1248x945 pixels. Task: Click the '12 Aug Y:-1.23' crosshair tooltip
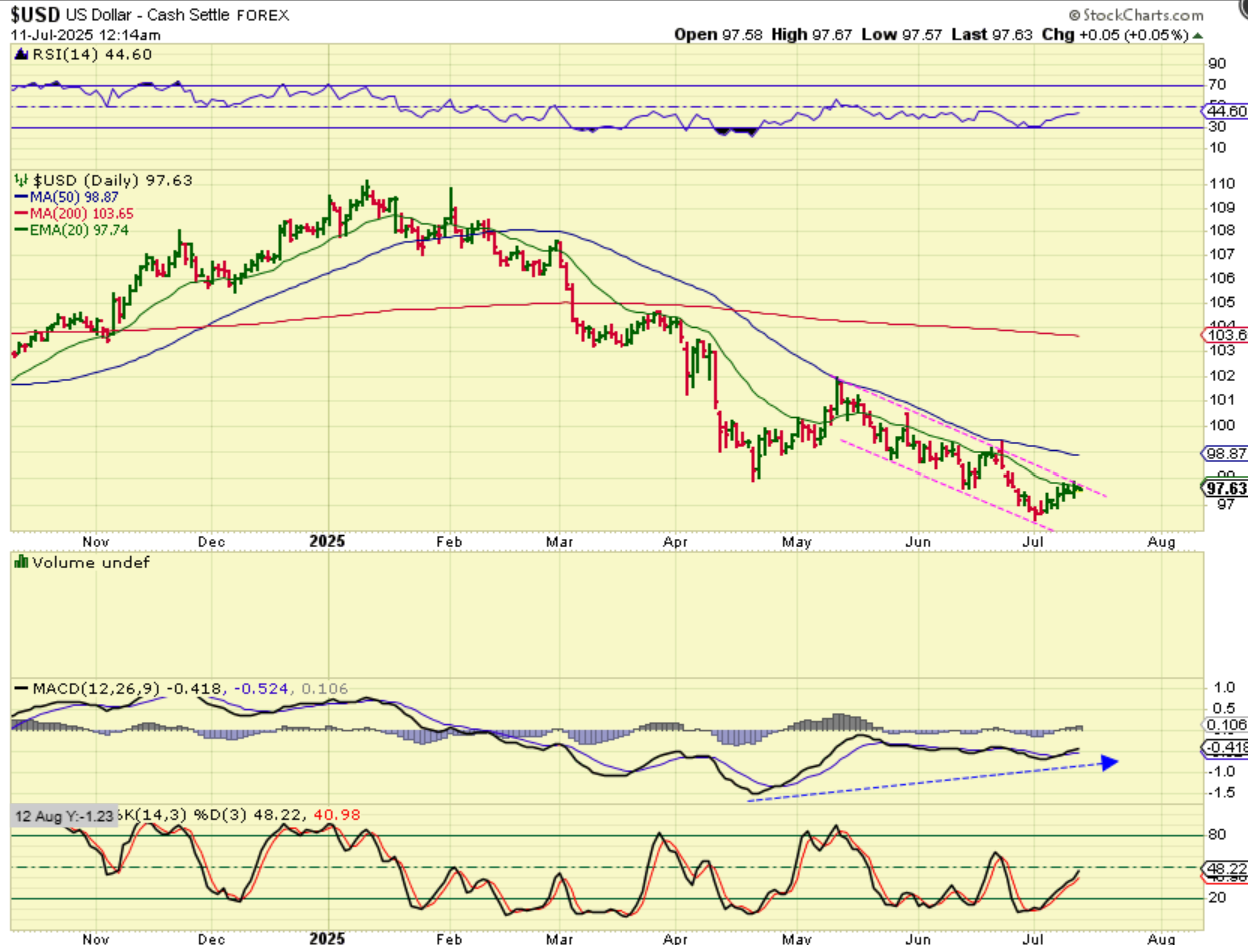tap(66, 815)
